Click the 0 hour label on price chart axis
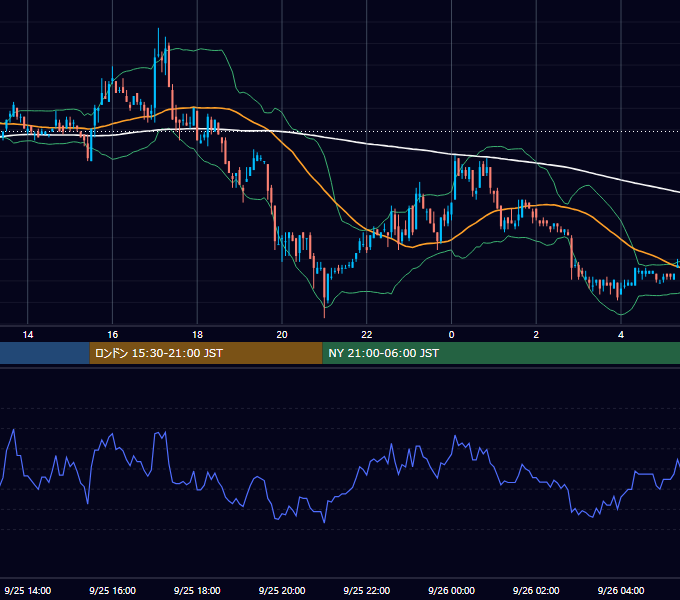The width and height of the screenshot is (680, 600). coord(451,335)
